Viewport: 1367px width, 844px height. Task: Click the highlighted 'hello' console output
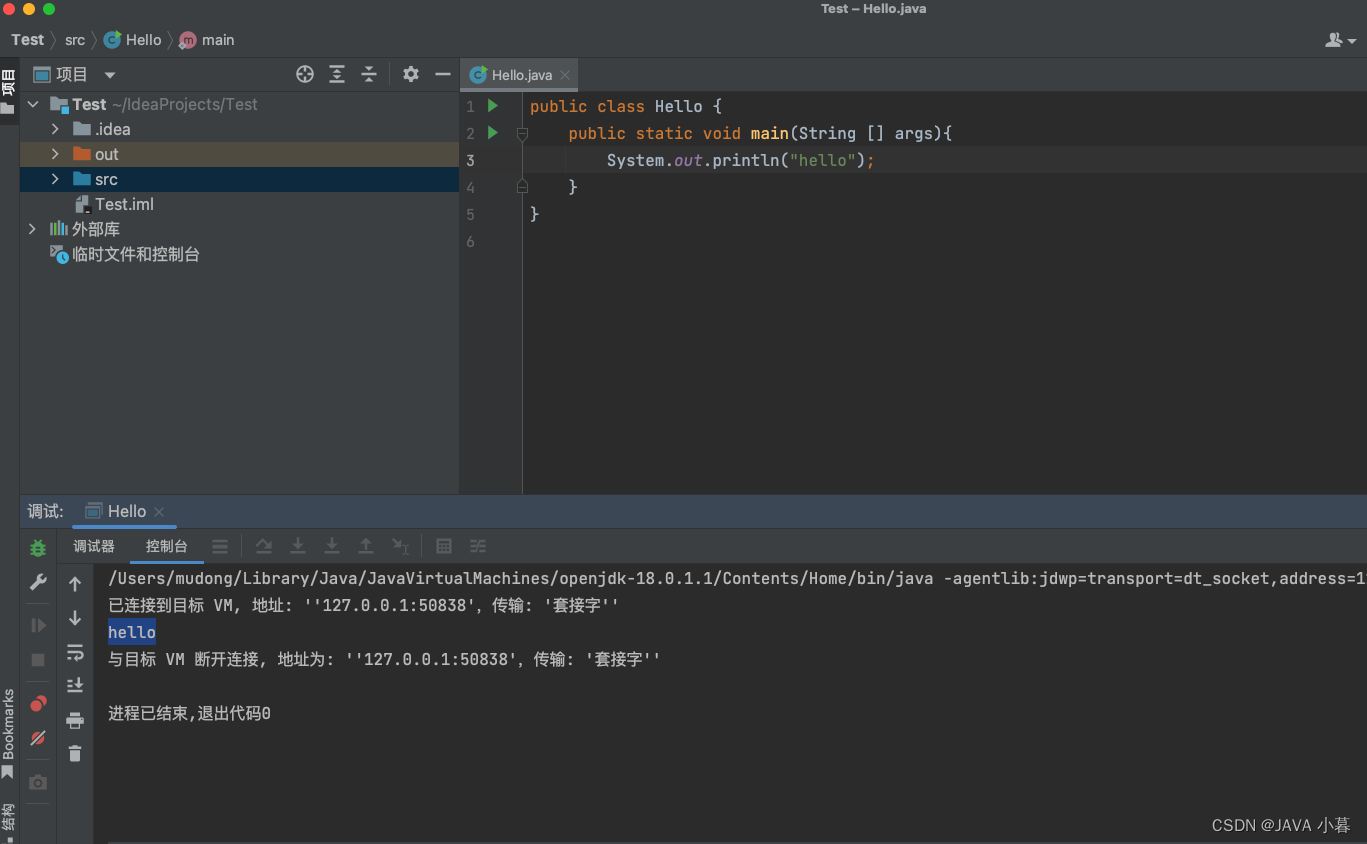132,632
